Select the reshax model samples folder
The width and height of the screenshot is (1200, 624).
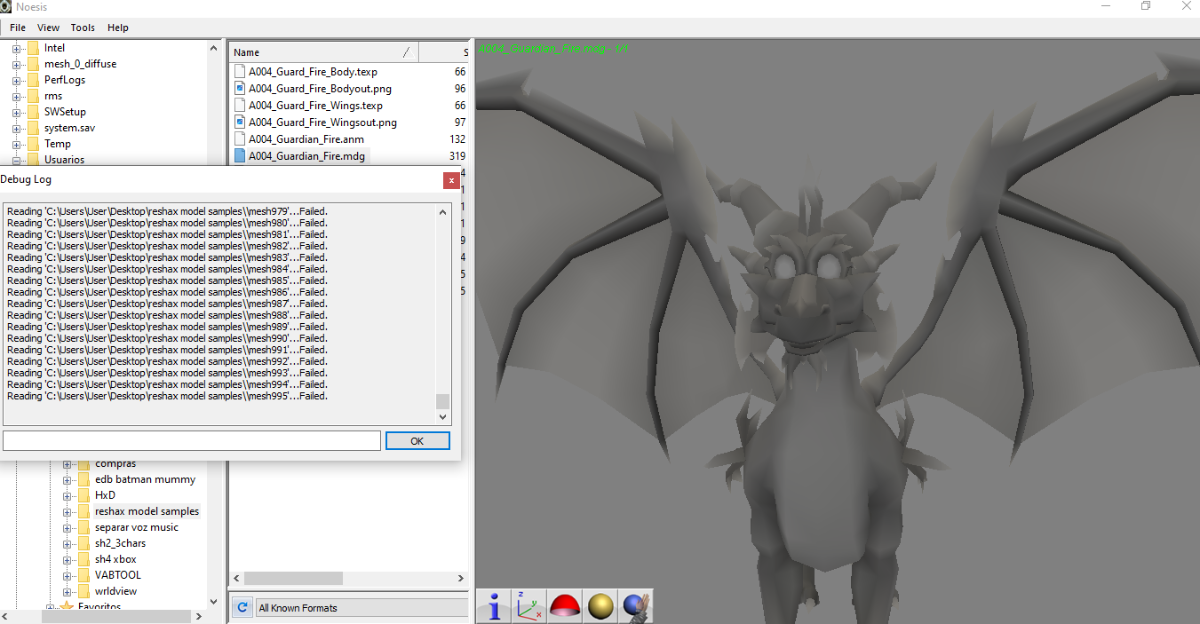(147, 511)
